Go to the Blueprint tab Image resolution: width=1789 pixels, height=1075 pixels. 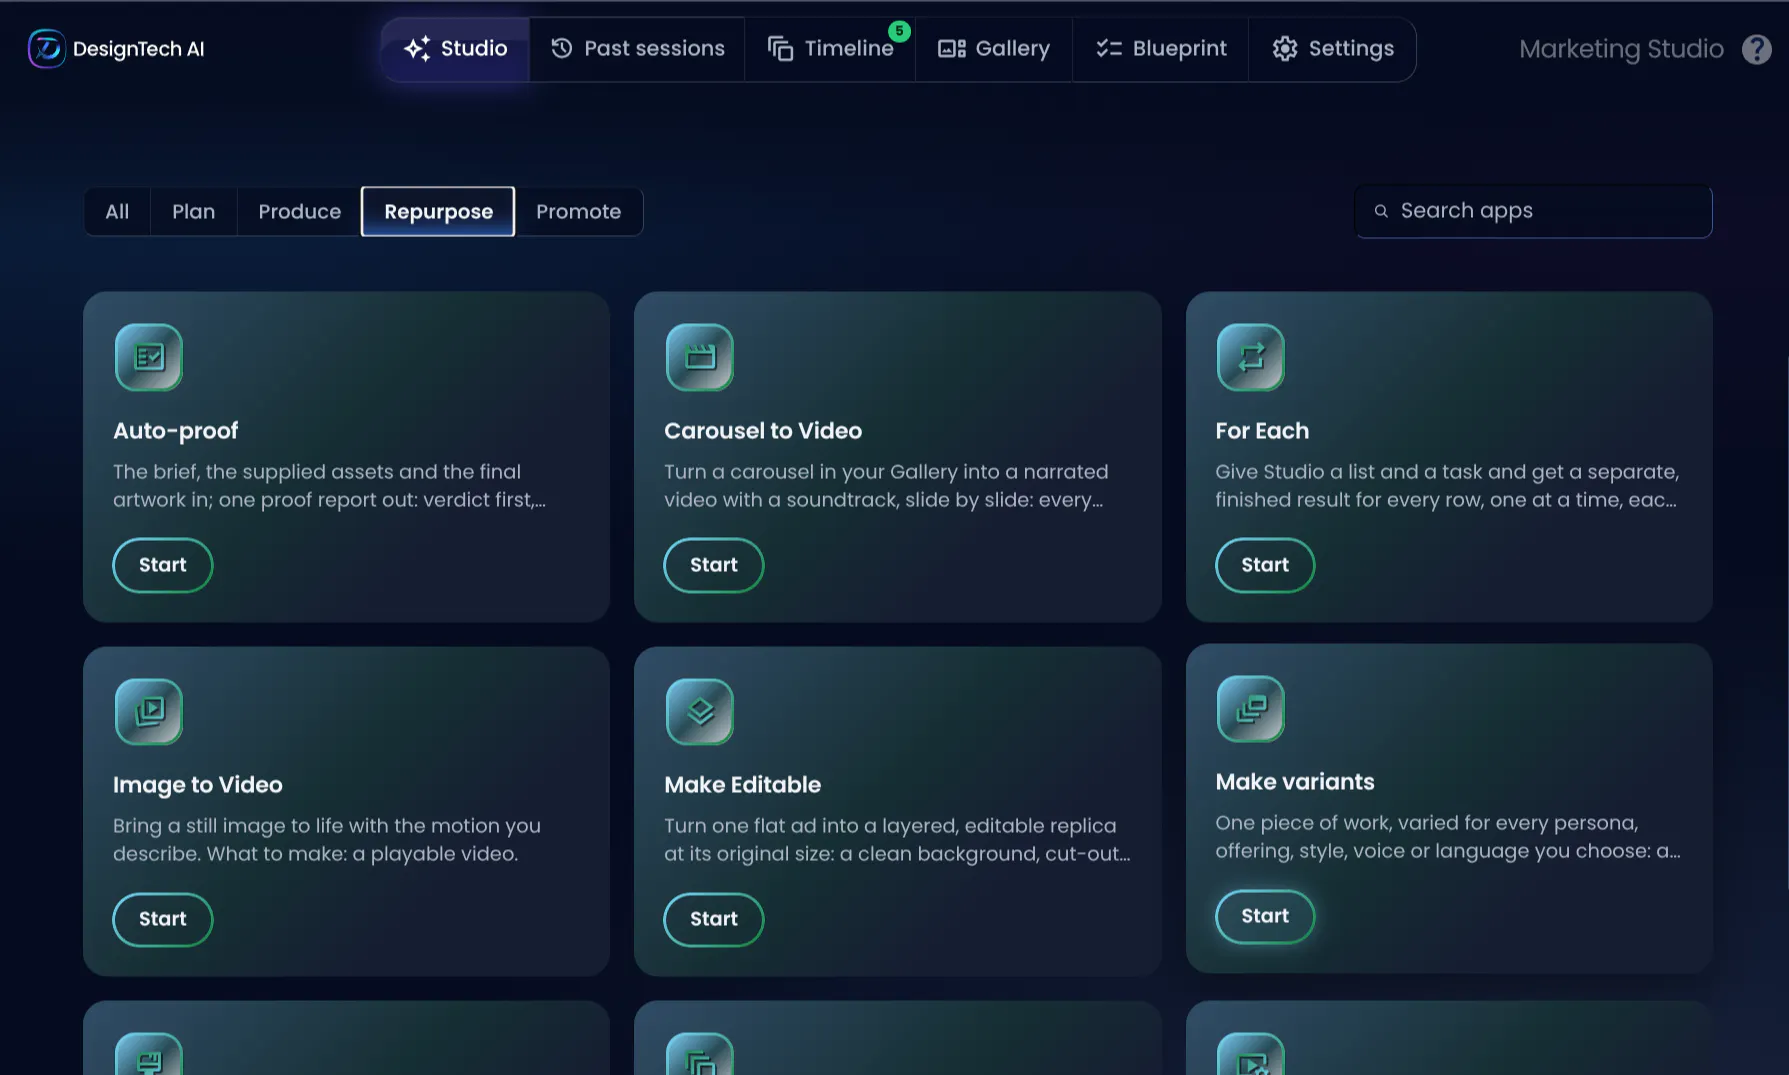point(1161,49)
